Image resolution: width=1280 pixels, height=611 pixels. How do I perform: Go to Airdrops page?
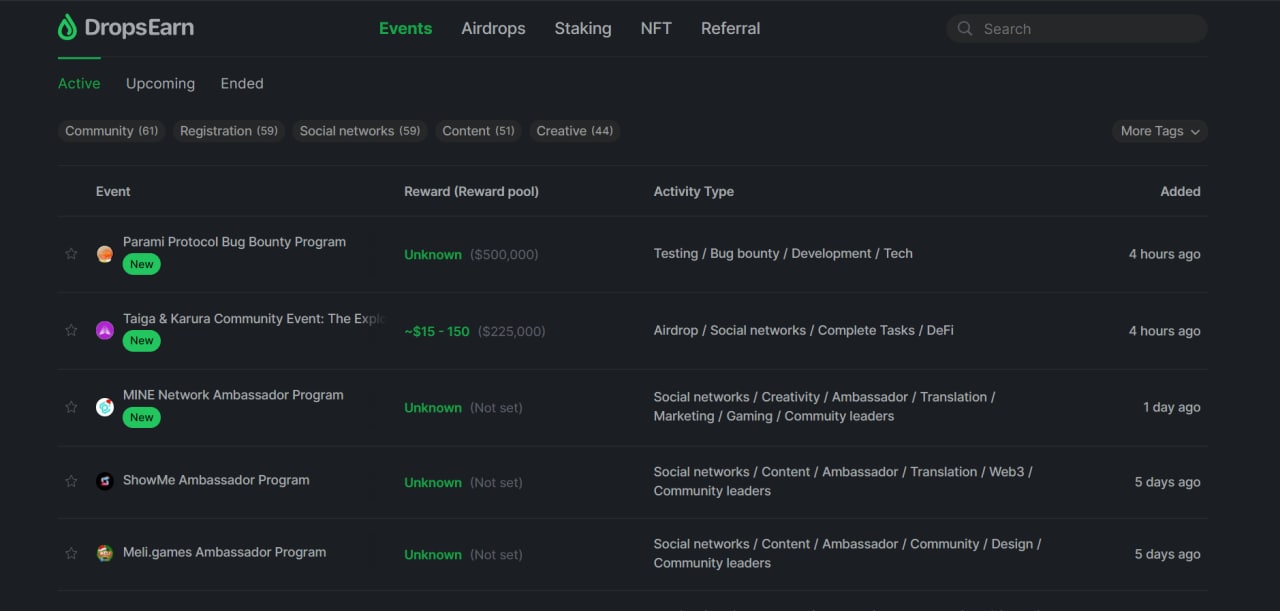493,28
